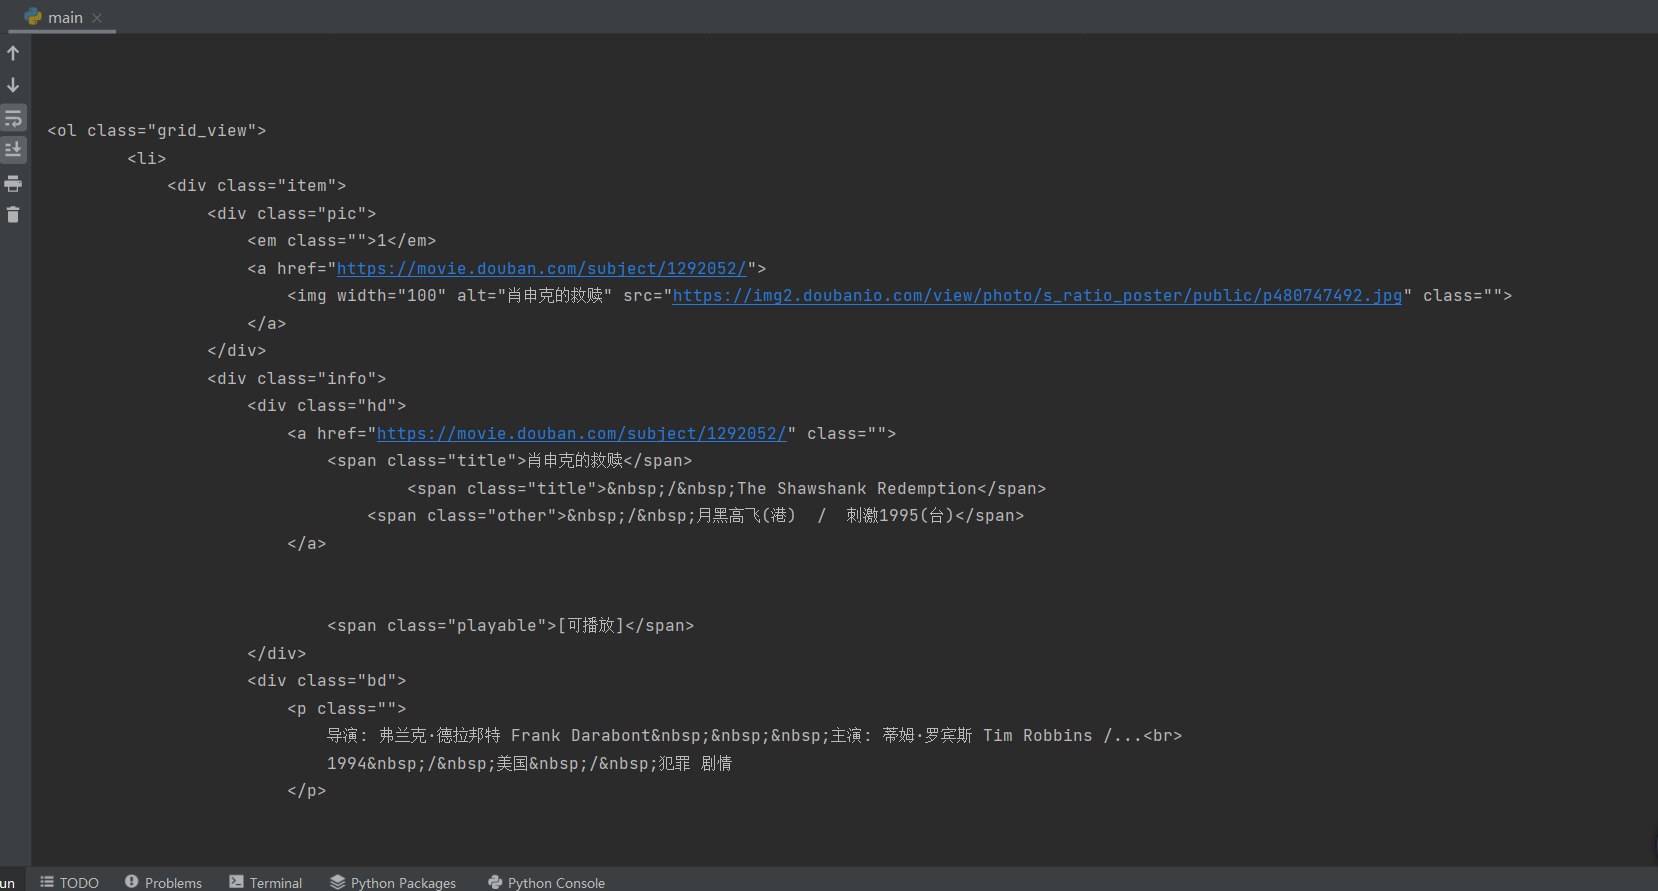Image resolution: width=1658 pixels, height=891 pixels.
Task: Click the Terminal icon in bottom bar
Action: [236, 882]
